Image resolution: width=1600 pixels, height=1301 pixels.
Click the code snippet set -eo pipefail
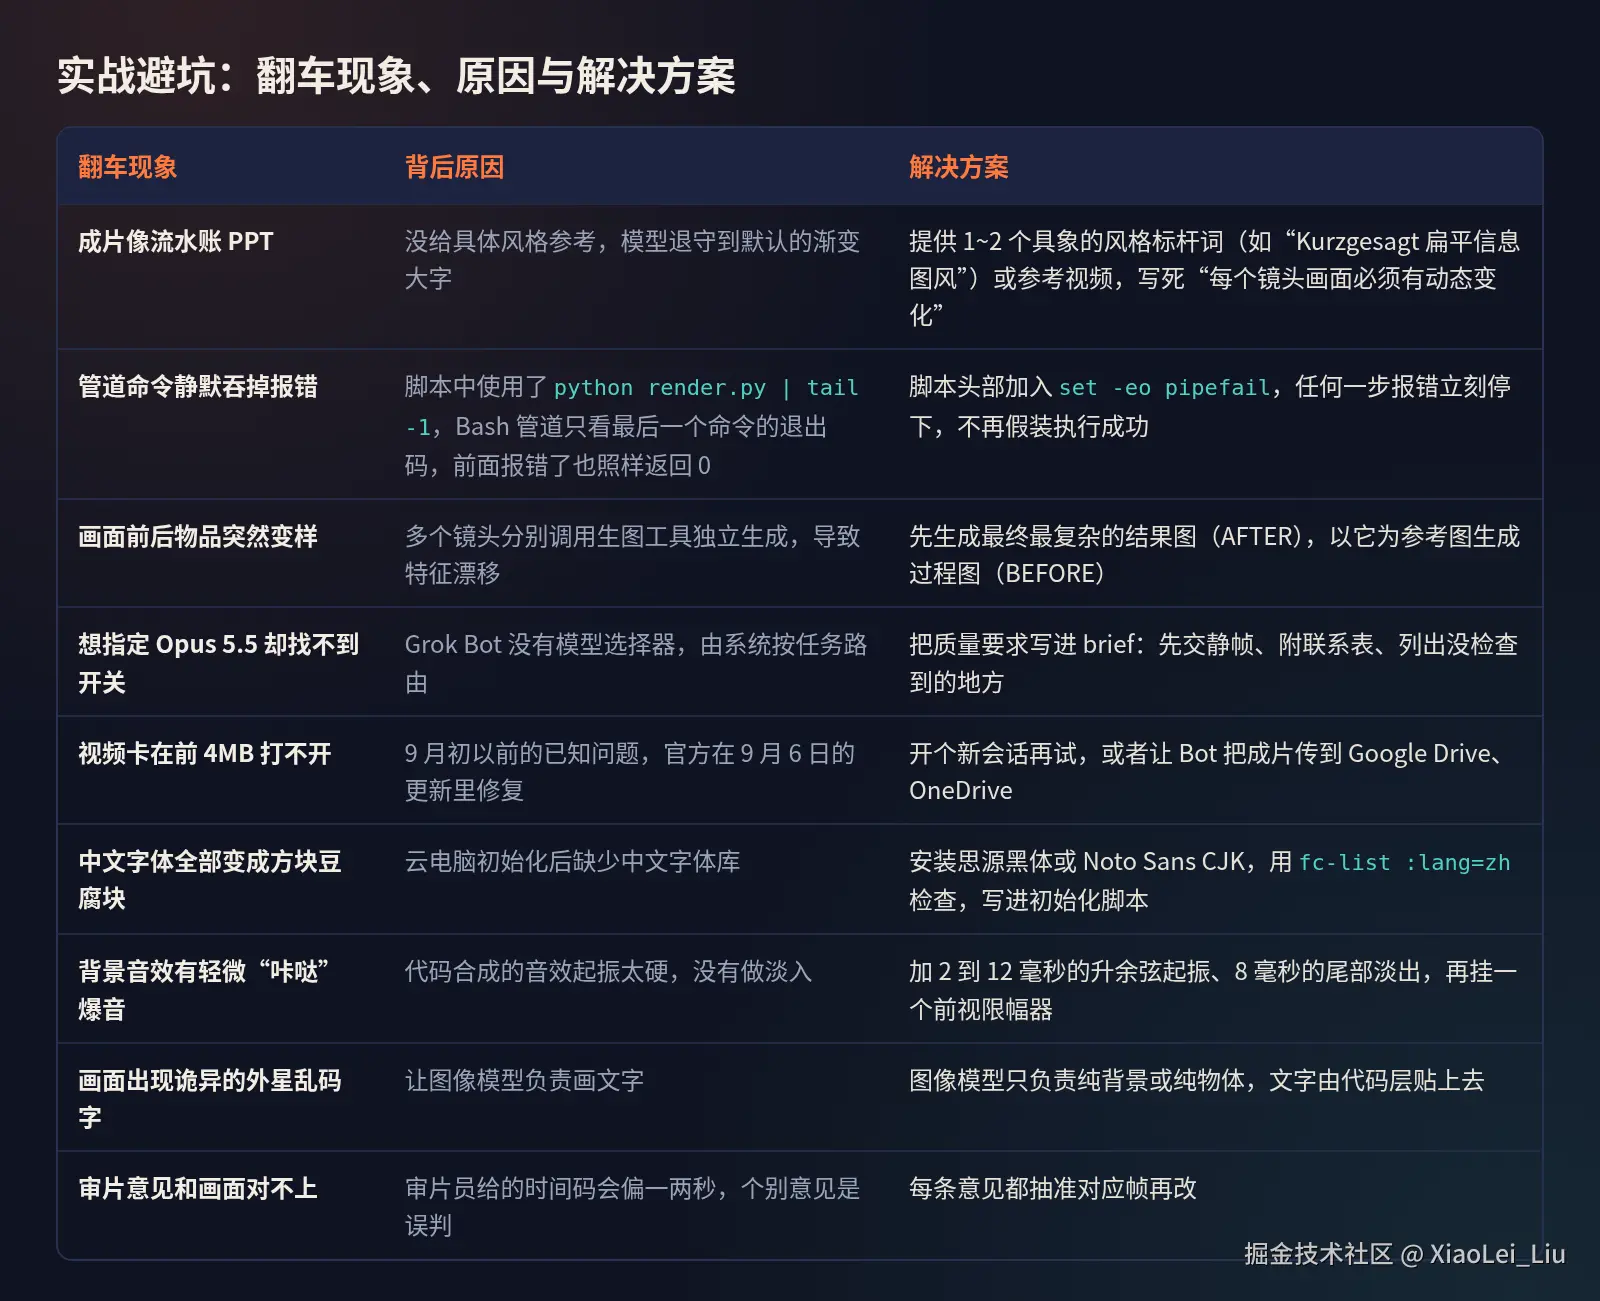tap(1164, 388)
